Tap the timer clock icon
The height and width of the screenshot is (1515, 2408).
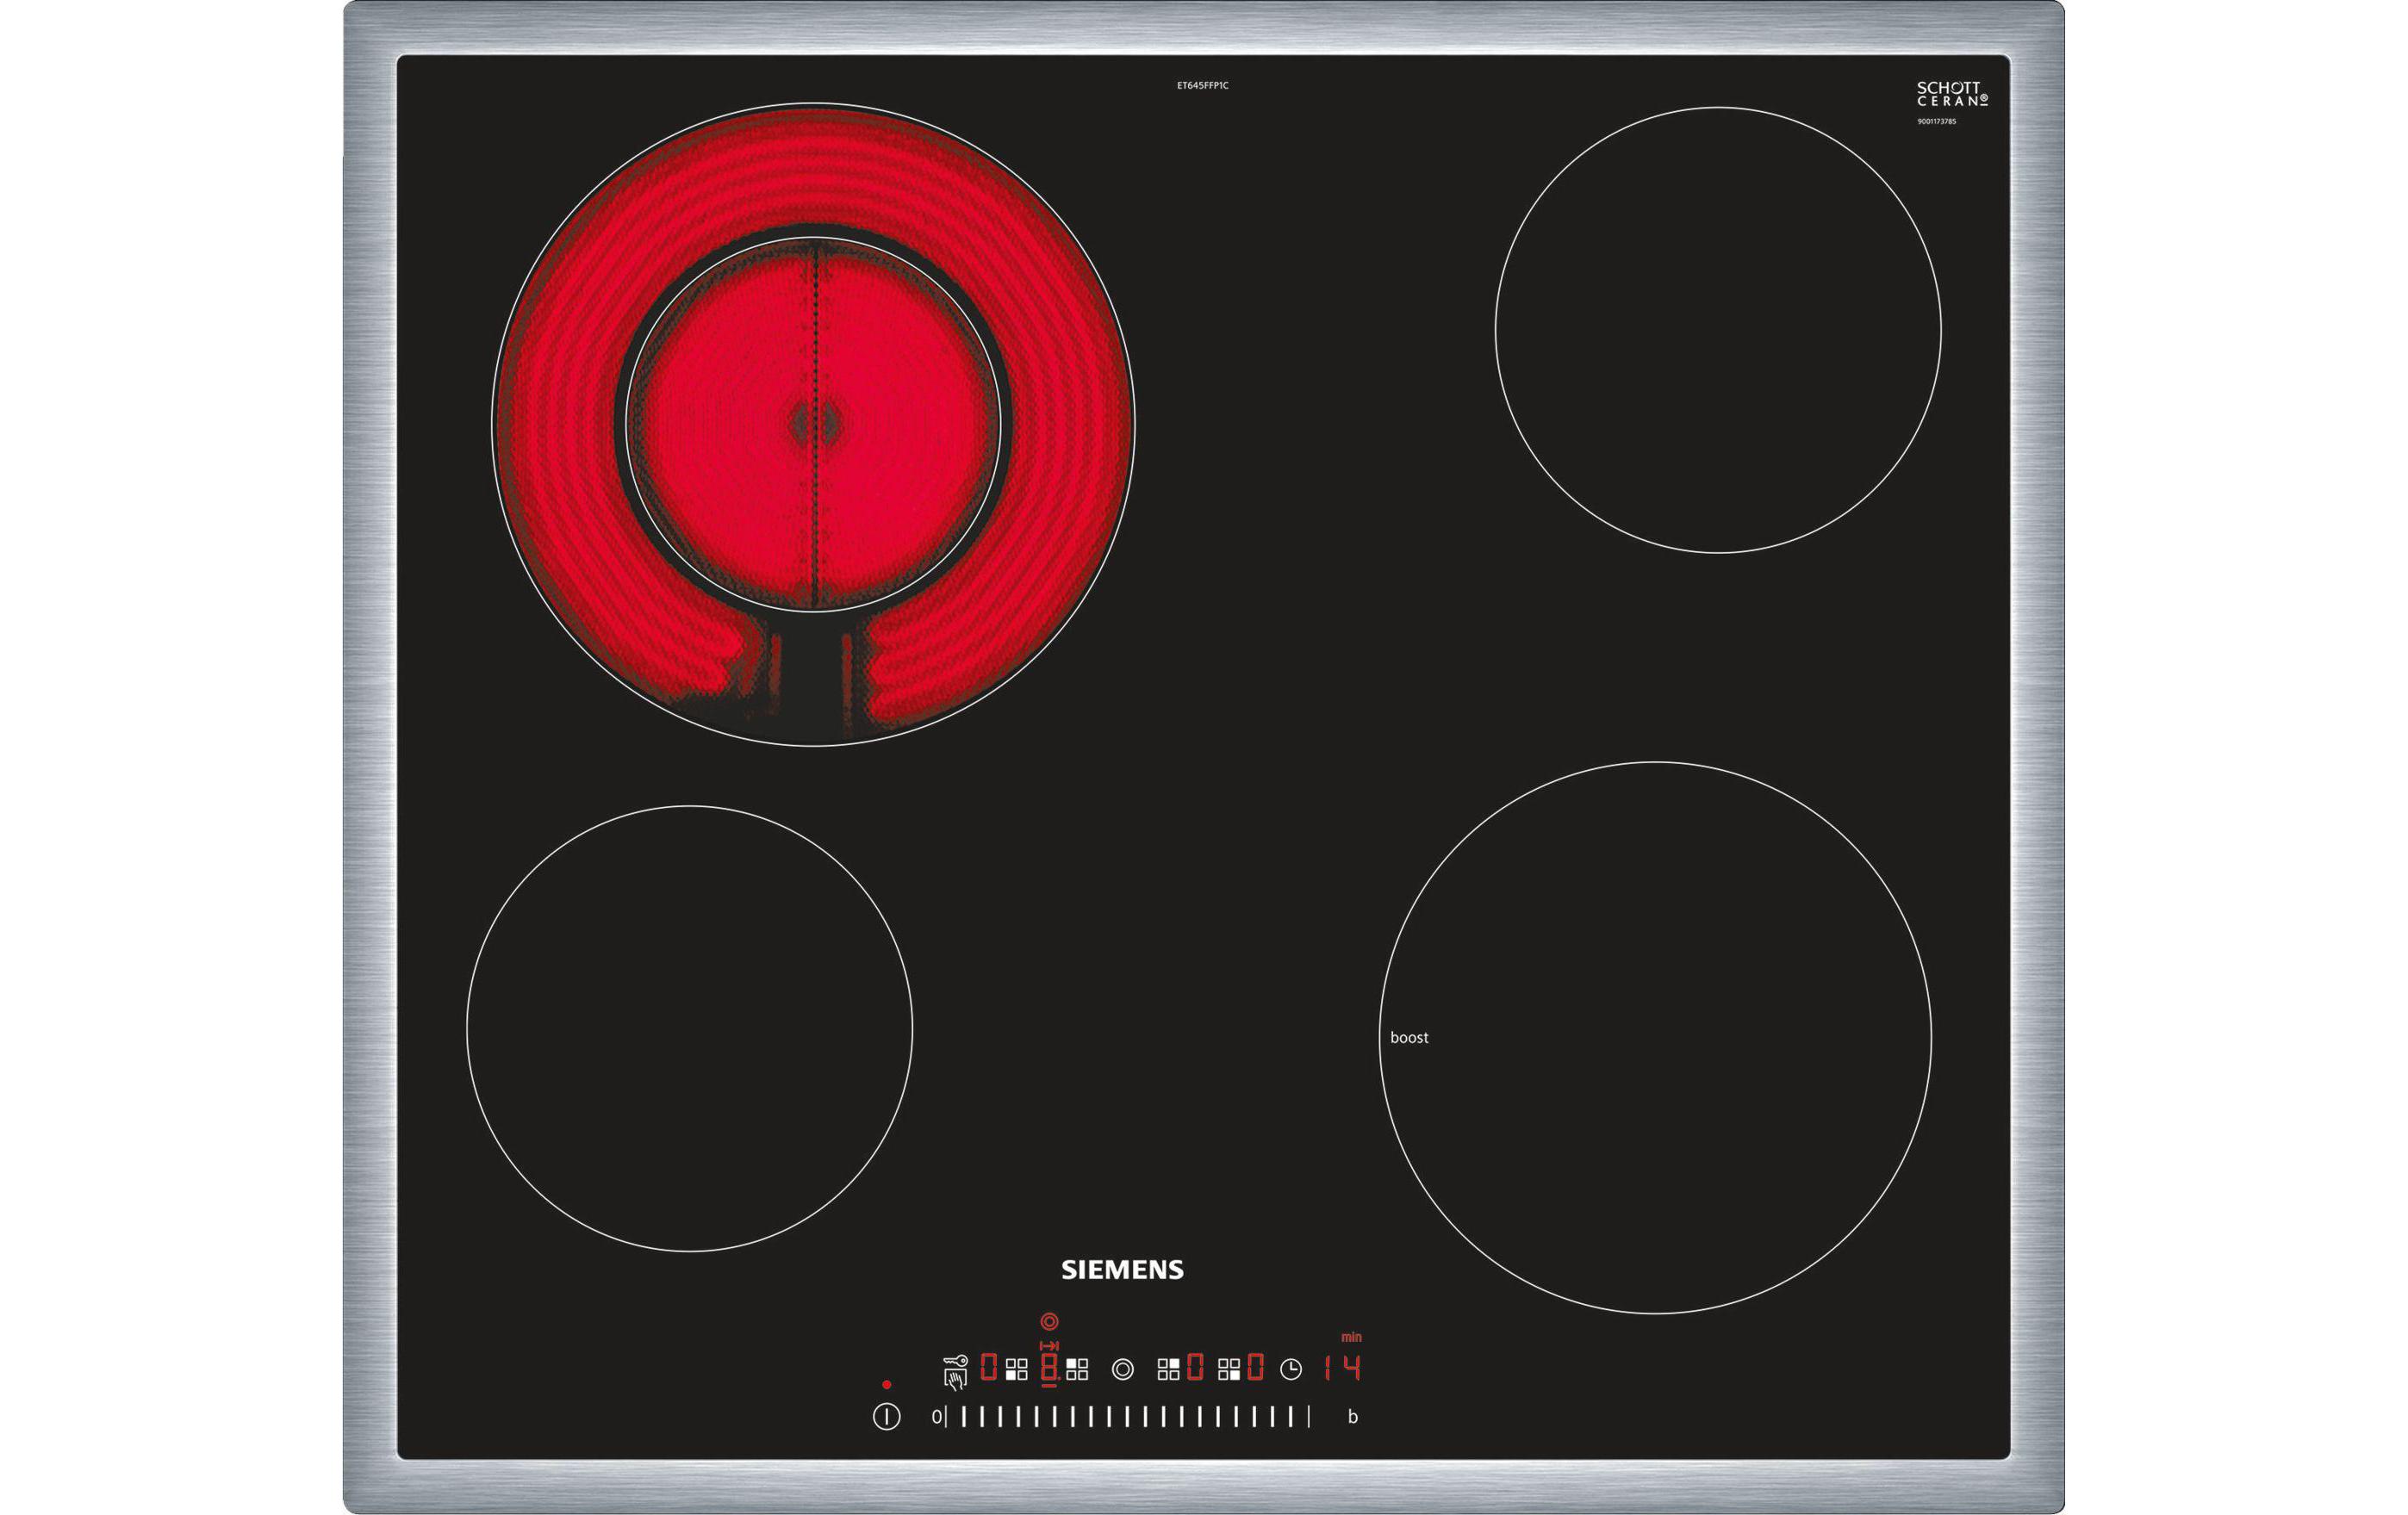tap(1291, 1369)
